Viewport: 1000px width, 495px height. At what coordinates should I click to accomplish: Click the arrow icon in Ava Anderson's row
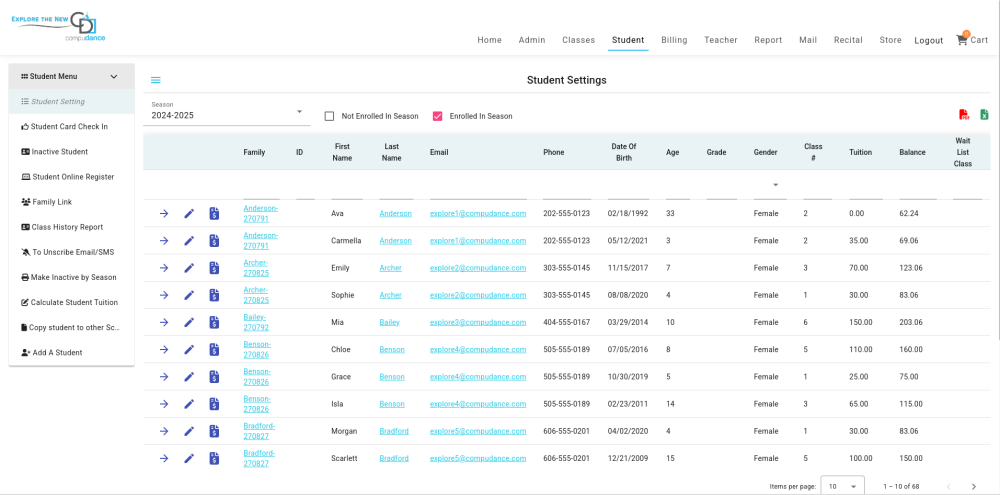164,214
